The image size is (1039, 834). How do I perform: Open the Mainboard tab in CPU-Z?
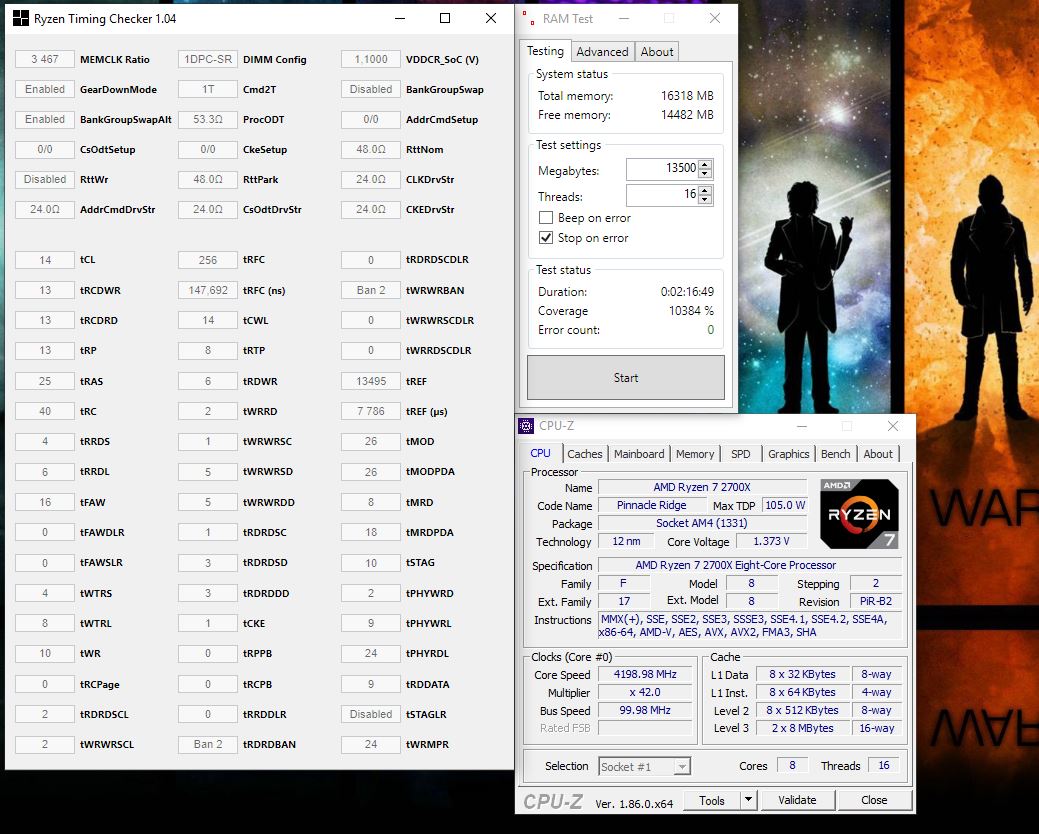(x=639, y=454)
